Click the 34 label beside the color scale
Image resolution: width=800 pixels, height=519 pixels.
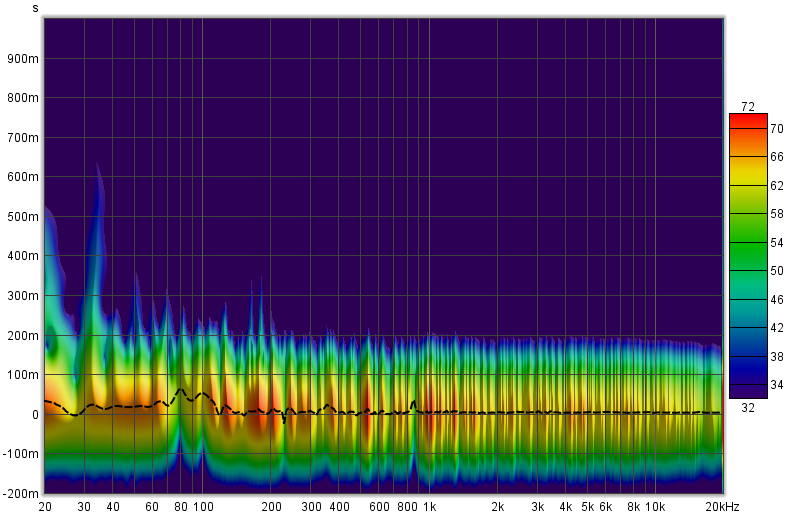pyautogui.click(x=777, y=385)
